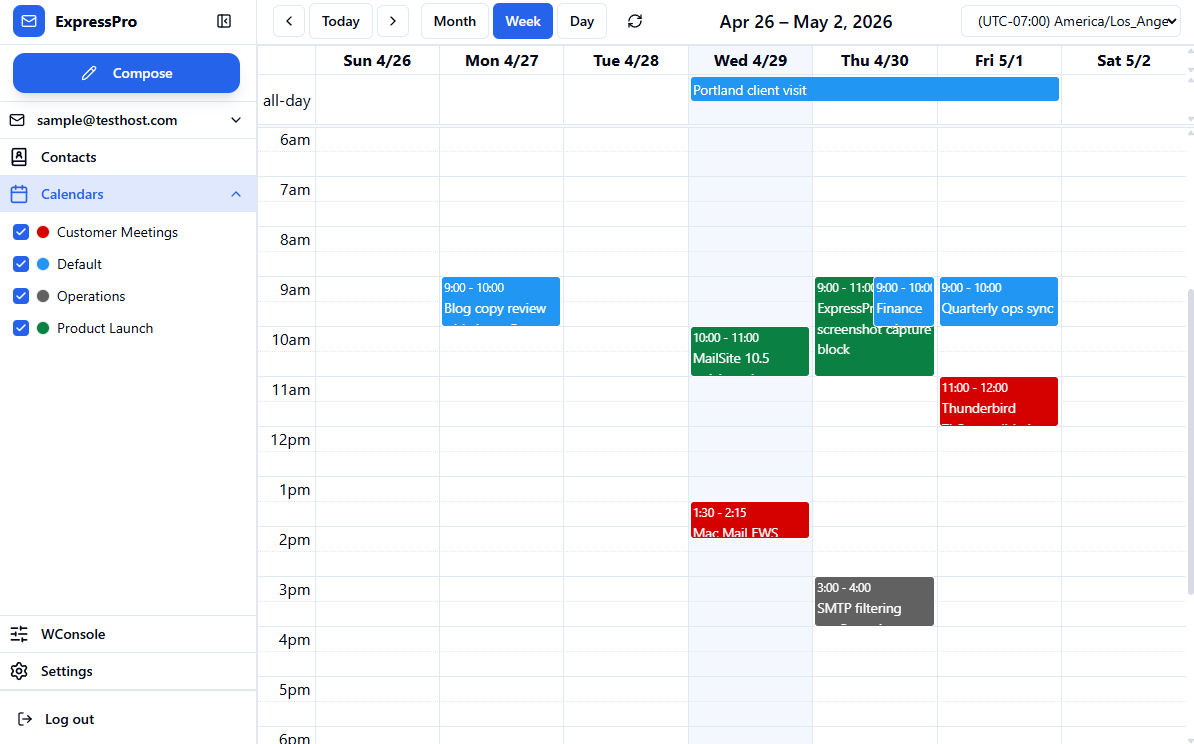Image resolution: width=1194 pixels, height=744 pixels.
Task: Click the Apr 26 – May 2, 2026 title
Action: pos(806,21)
